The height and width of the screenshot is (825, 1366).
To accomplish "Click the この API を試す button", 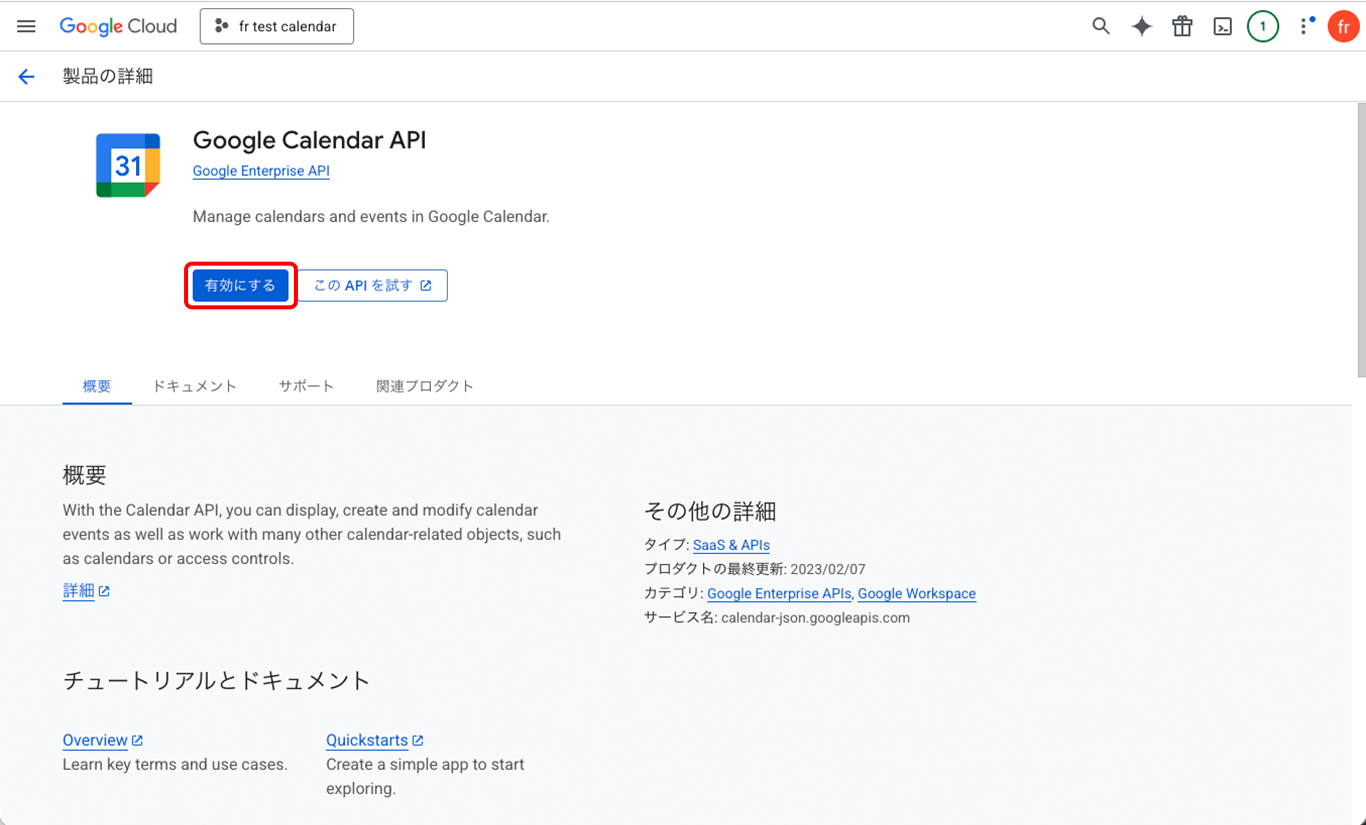I will coord(372,286).
